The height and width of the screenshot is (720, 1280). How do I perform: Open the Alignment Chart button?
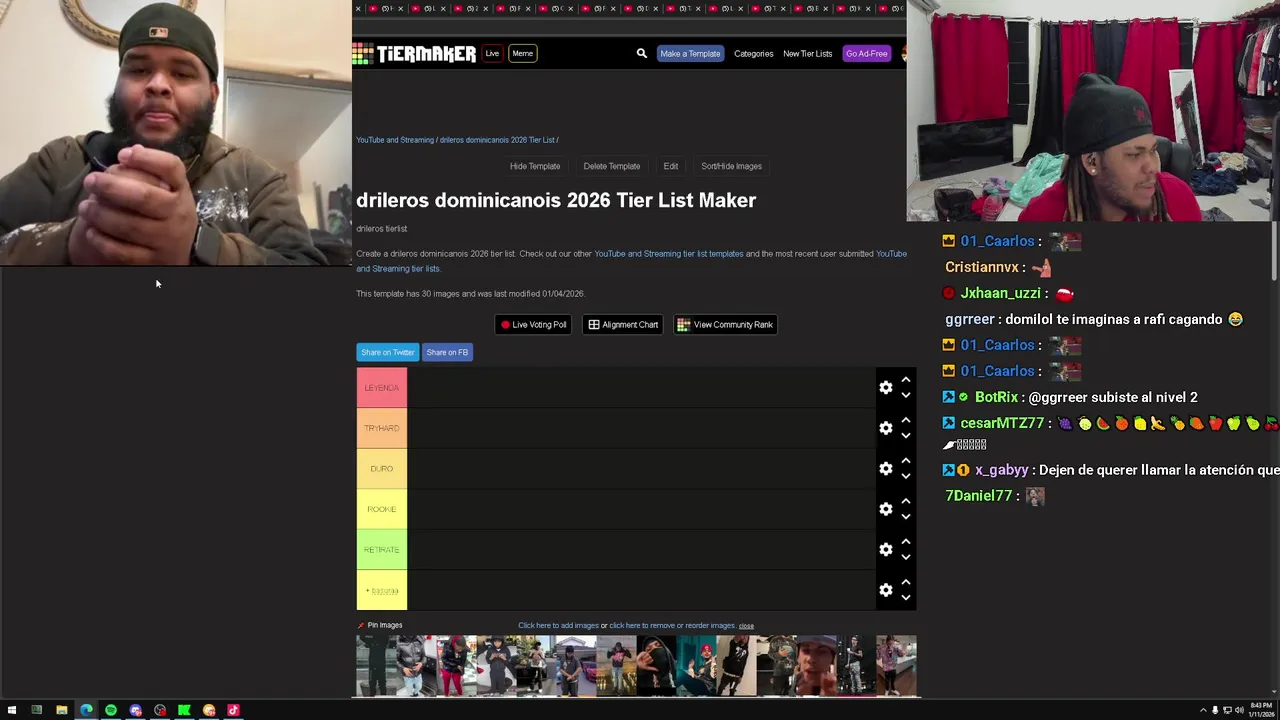pos(623,324)
